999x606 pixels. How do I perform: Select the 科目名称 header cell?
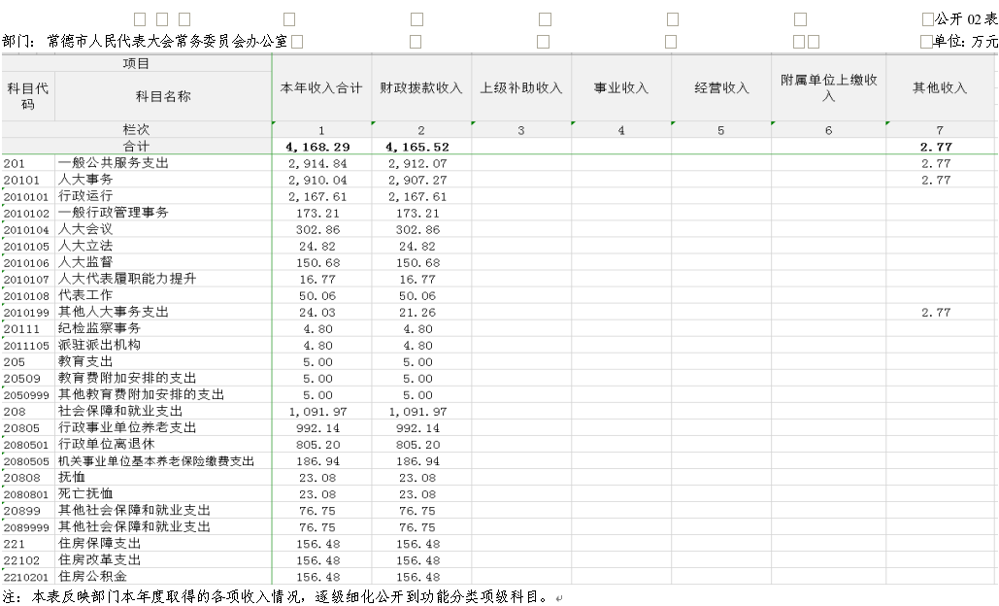click(x=163, y=96)
